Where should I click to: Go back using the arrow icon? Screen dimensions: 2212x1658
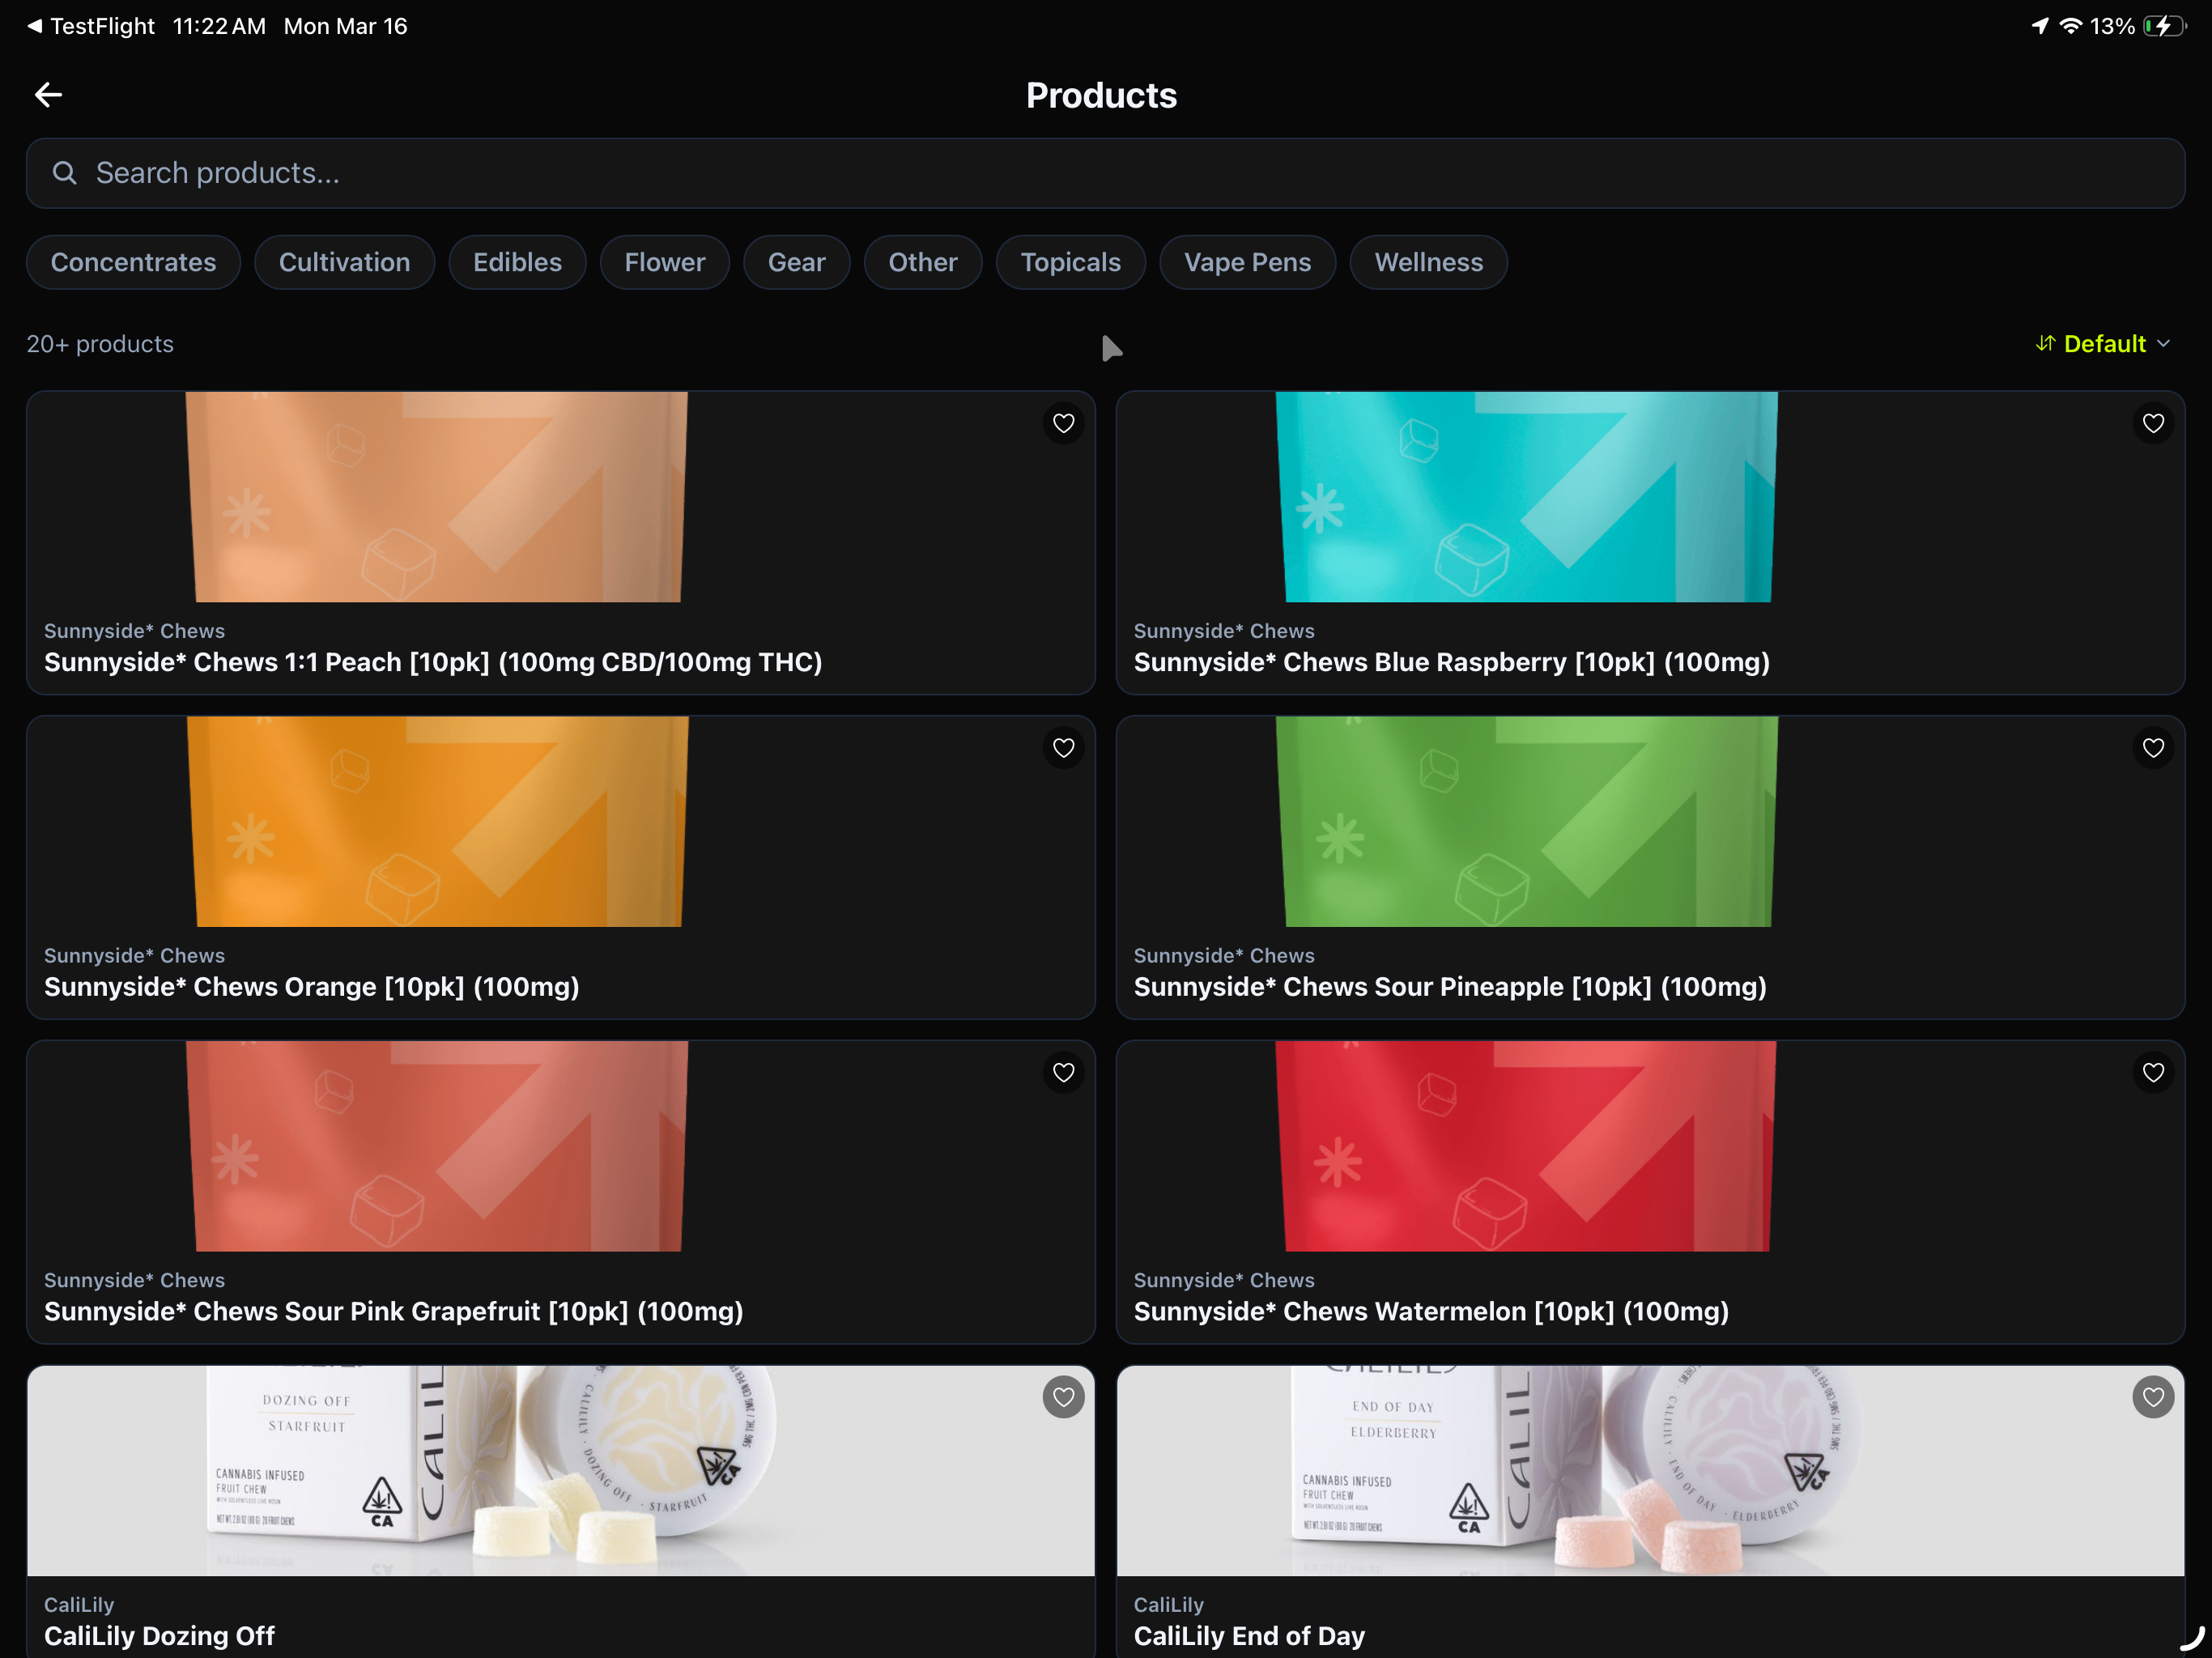pyautogui.click(x=48, y=95)
